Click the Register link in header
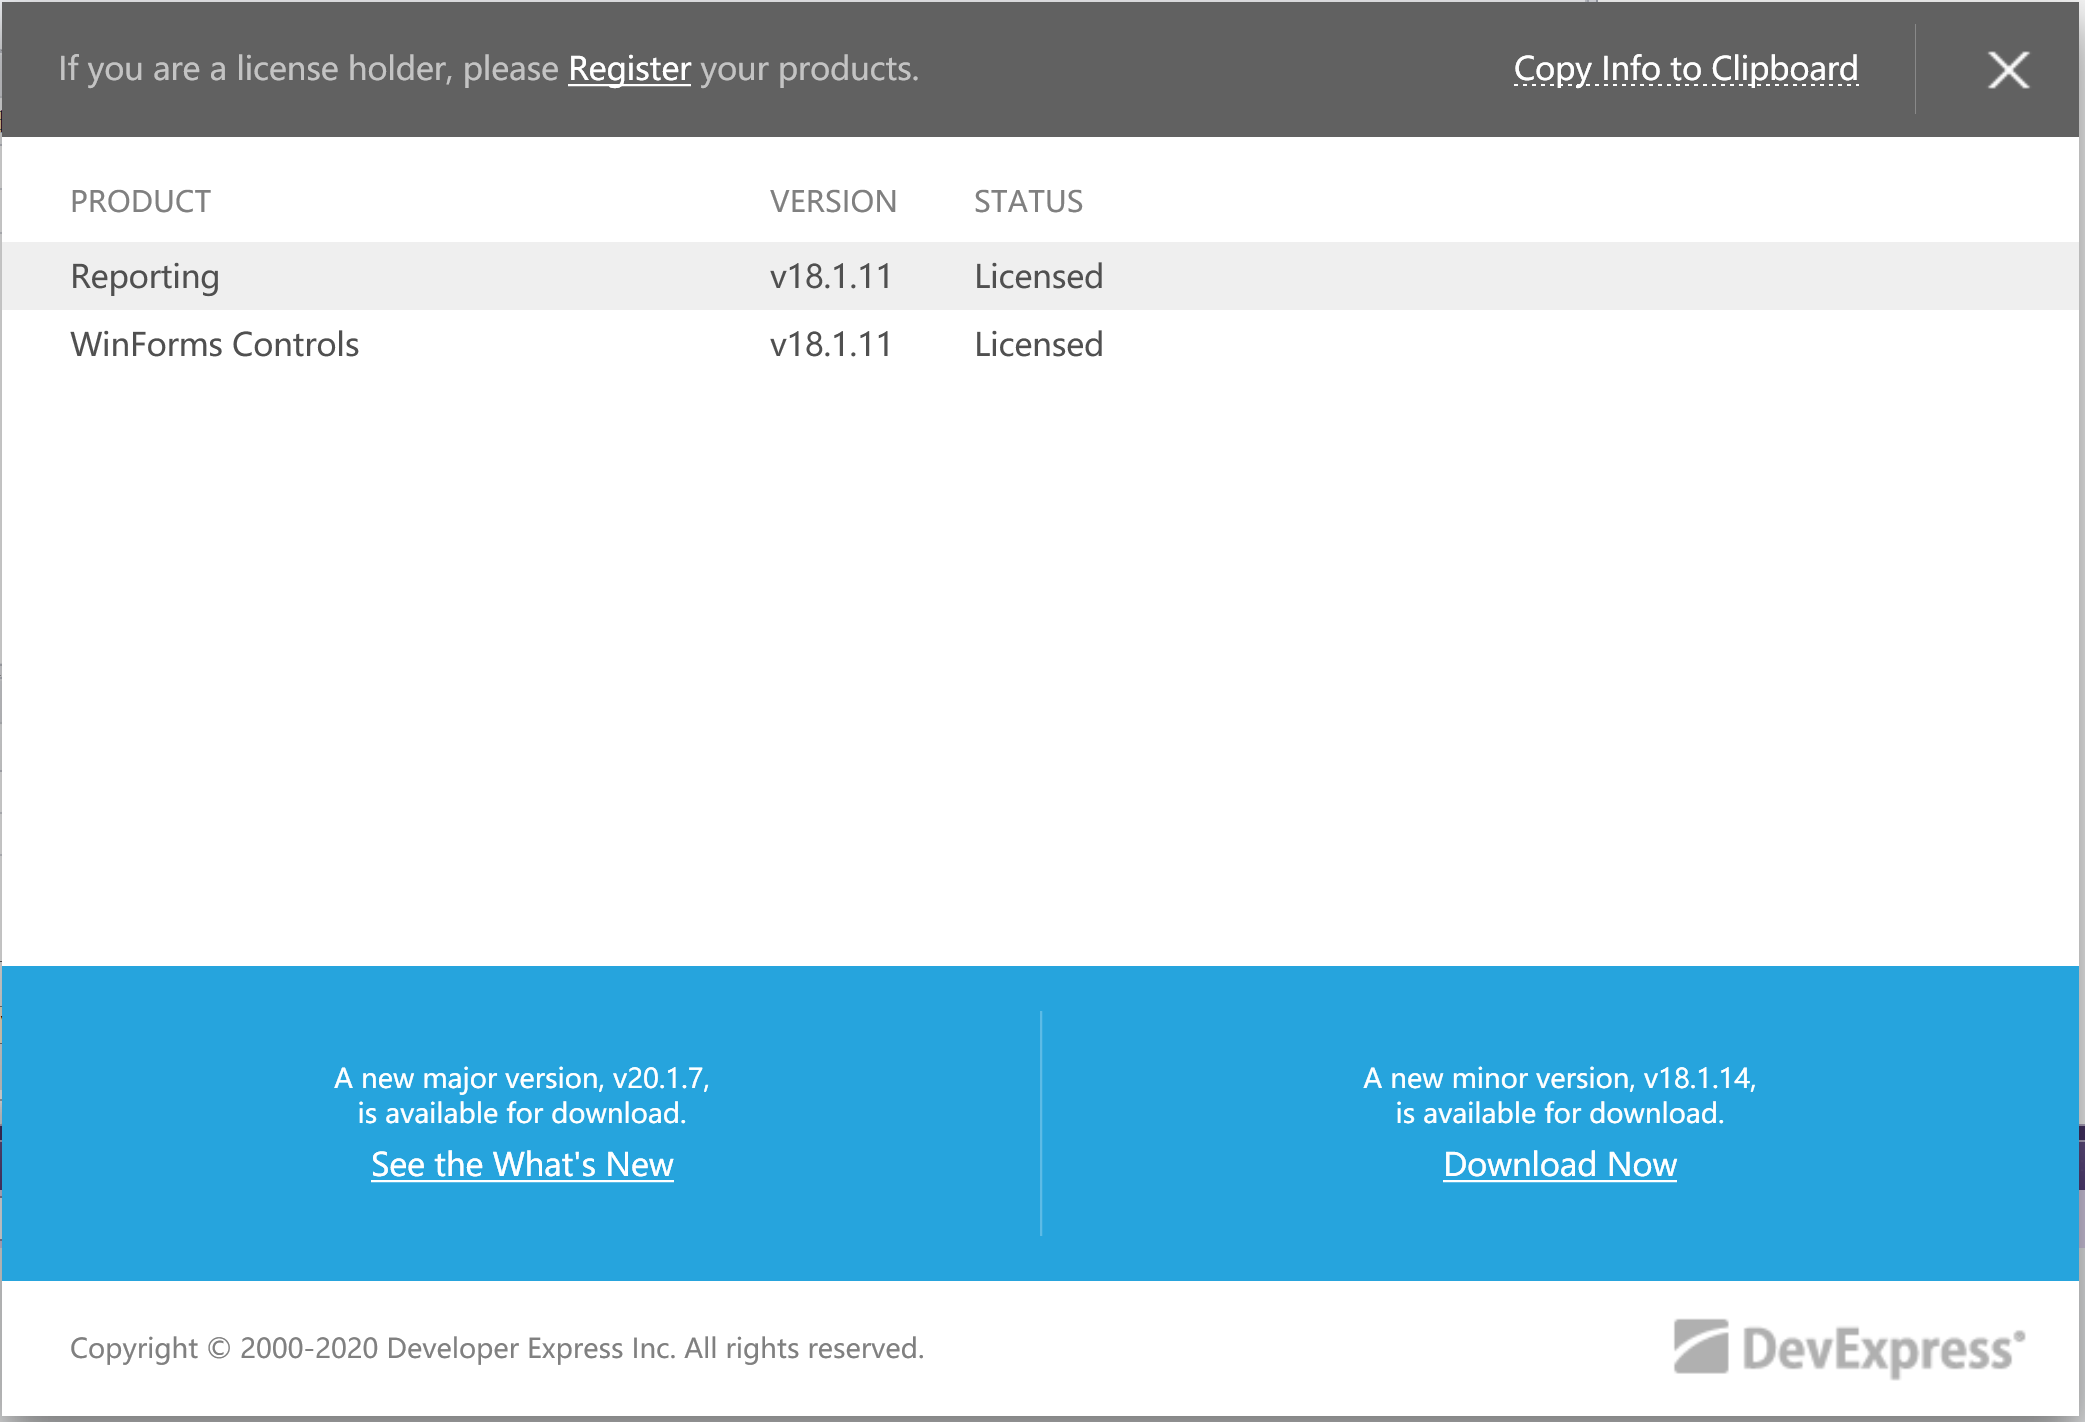The image size is (2085, 1422). [x=629, y=69]
